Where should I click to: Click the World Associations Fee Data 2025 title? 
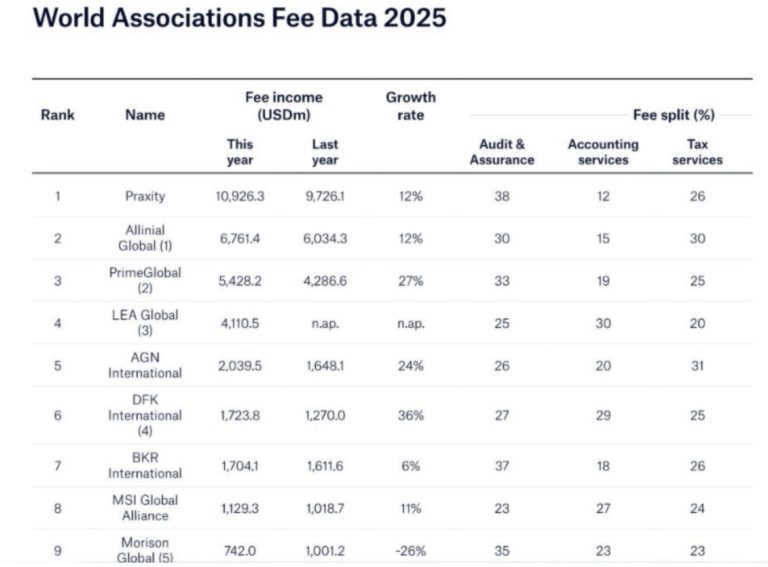pyautogui.click(x=240, y=19)
